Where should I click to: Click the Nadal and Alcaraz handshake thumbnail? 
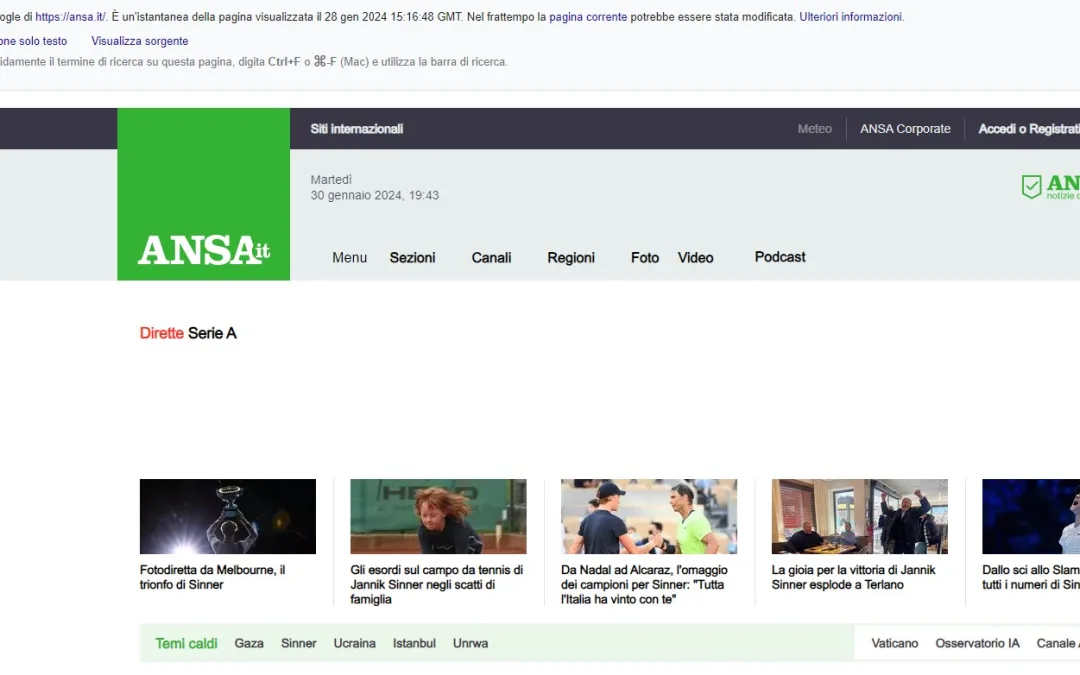pos(649,516)
